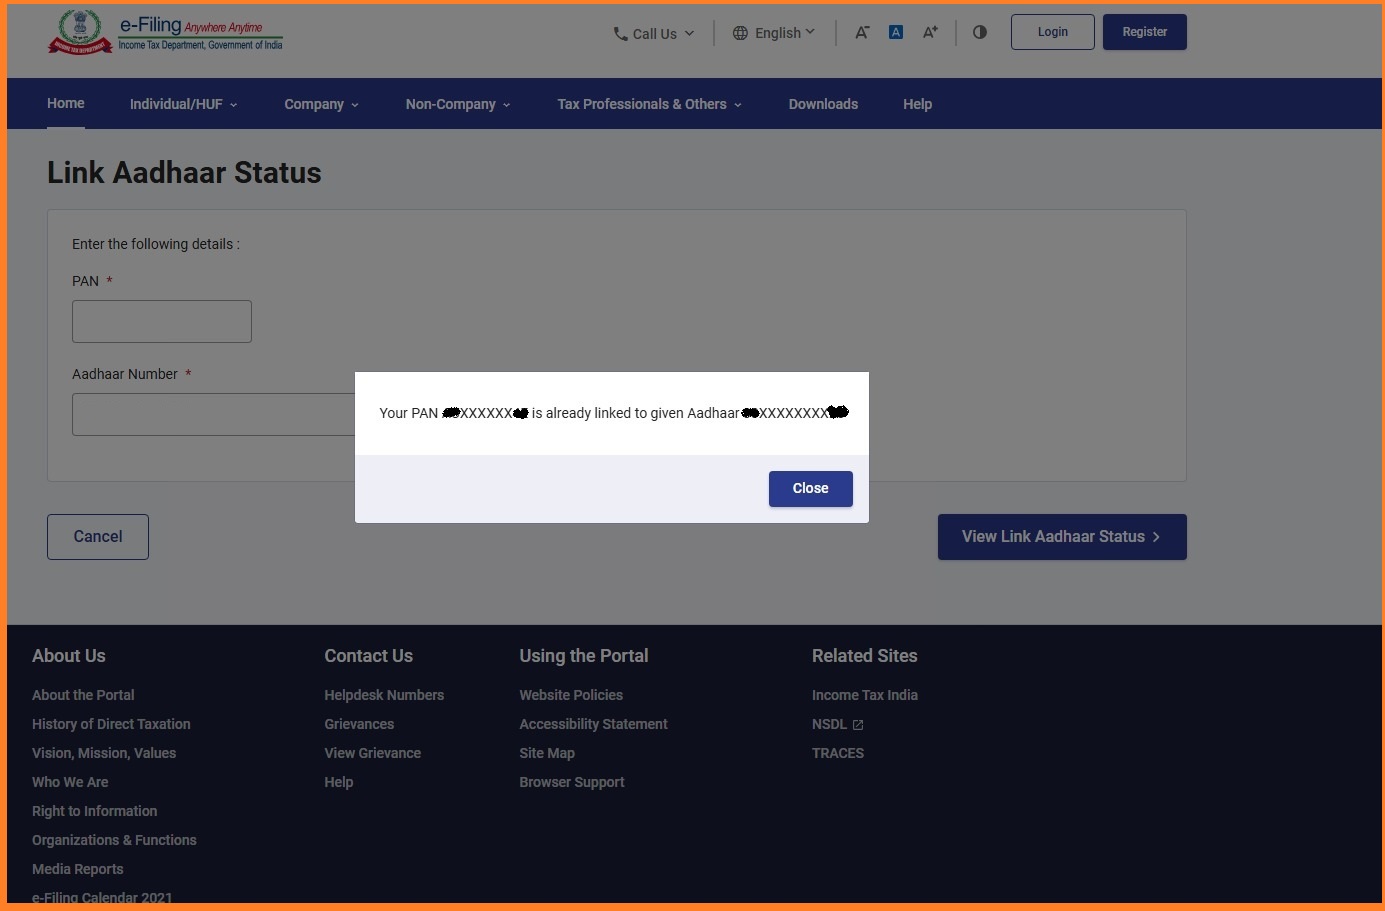Click the Login button
Viewport: 1385px width, 911px height.
coord(1052,32)
